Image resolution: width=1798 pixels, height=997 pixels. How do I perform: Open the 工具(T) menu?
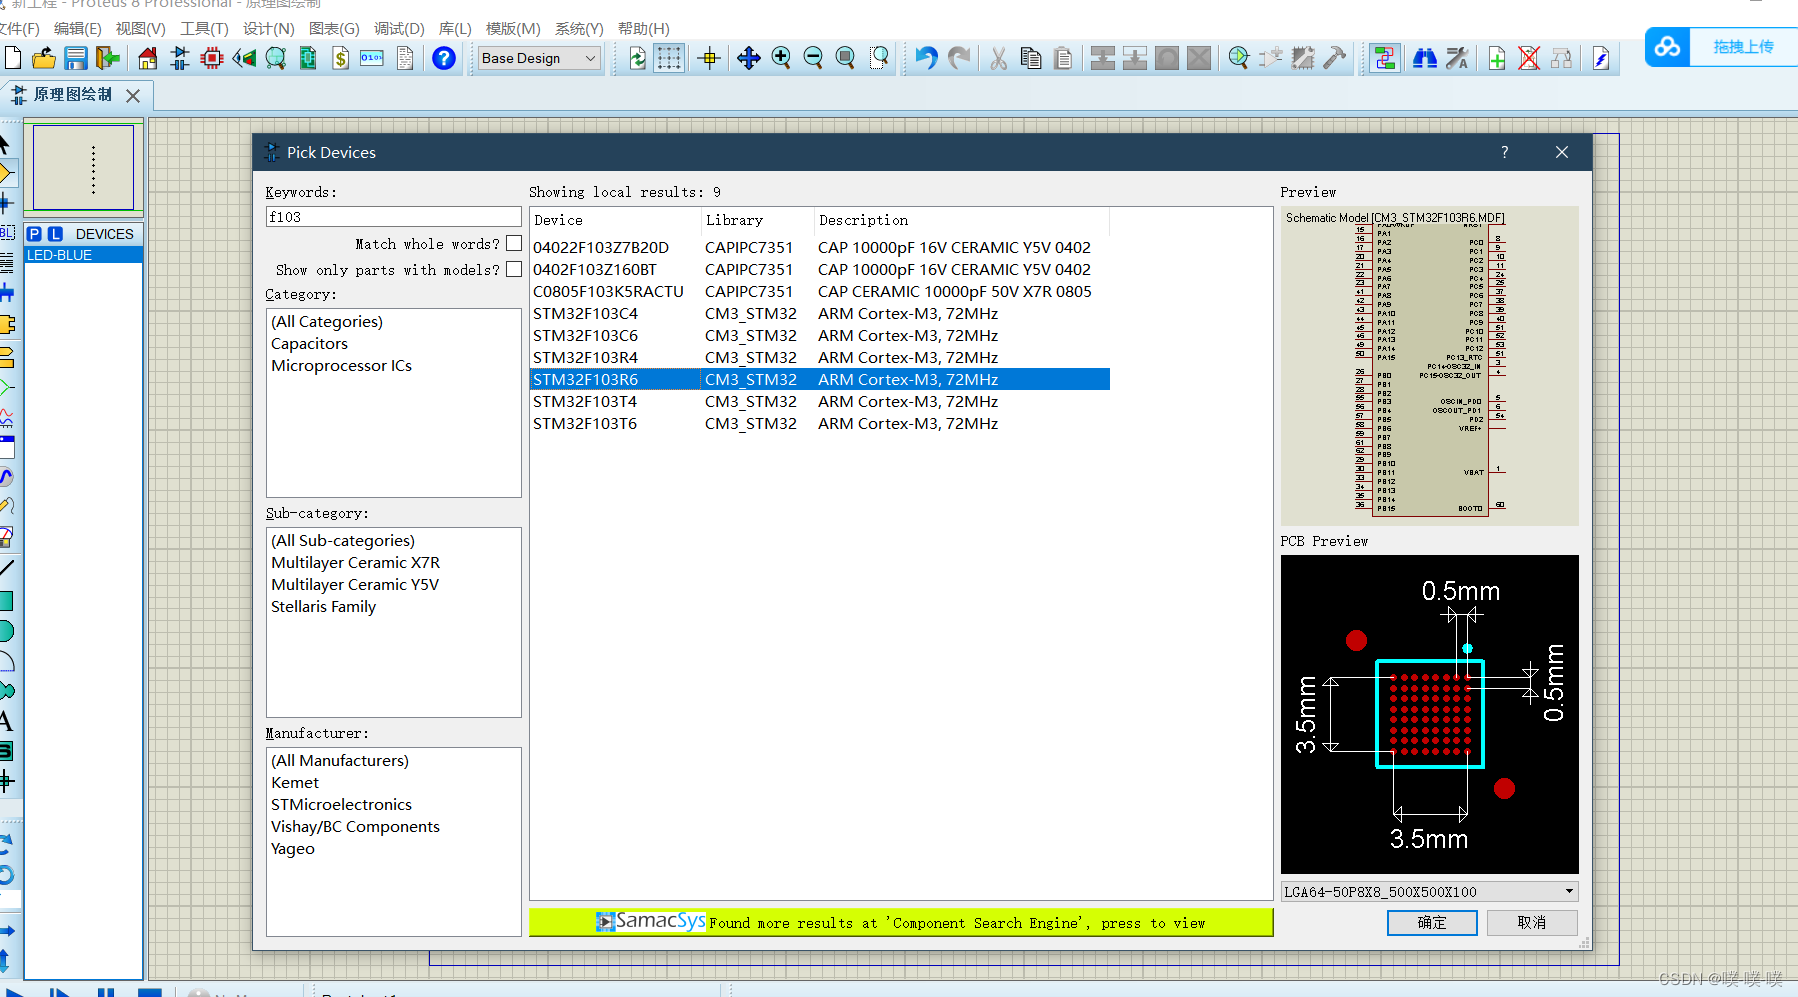[x=204, y=29]
